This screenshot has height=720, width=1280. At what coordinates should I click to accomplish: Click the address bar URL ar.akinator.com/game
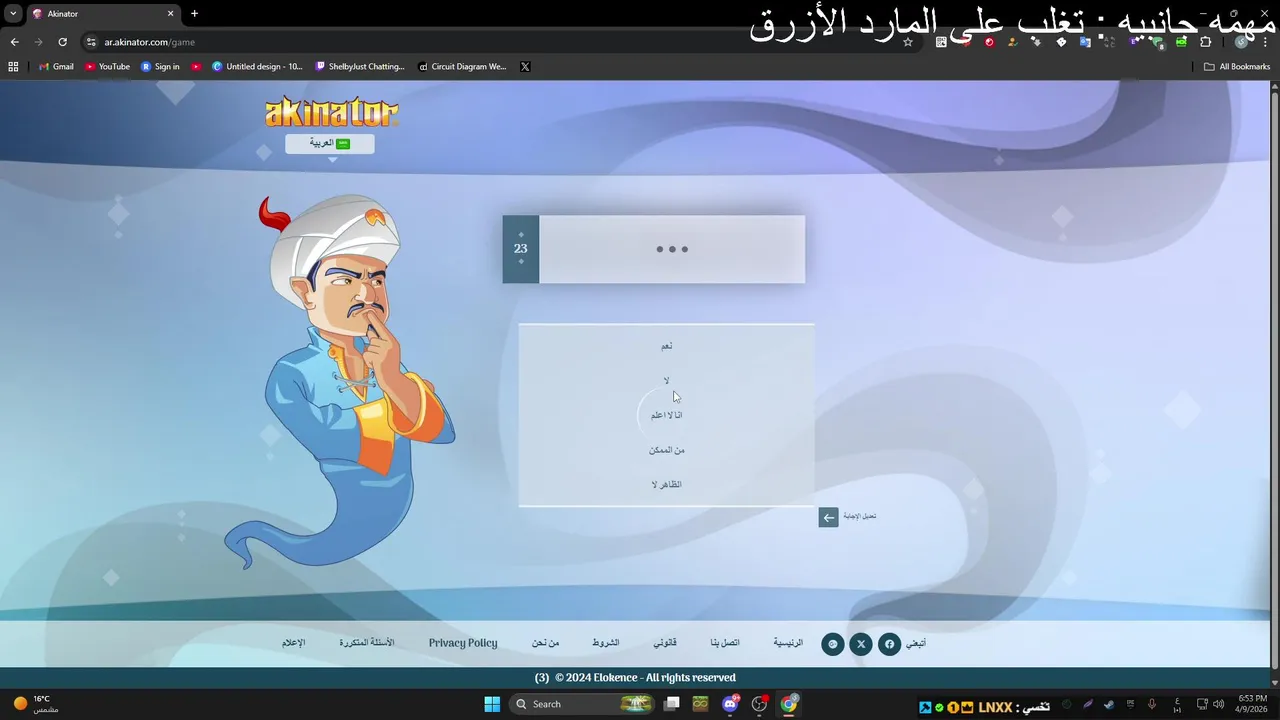[149, 42]
